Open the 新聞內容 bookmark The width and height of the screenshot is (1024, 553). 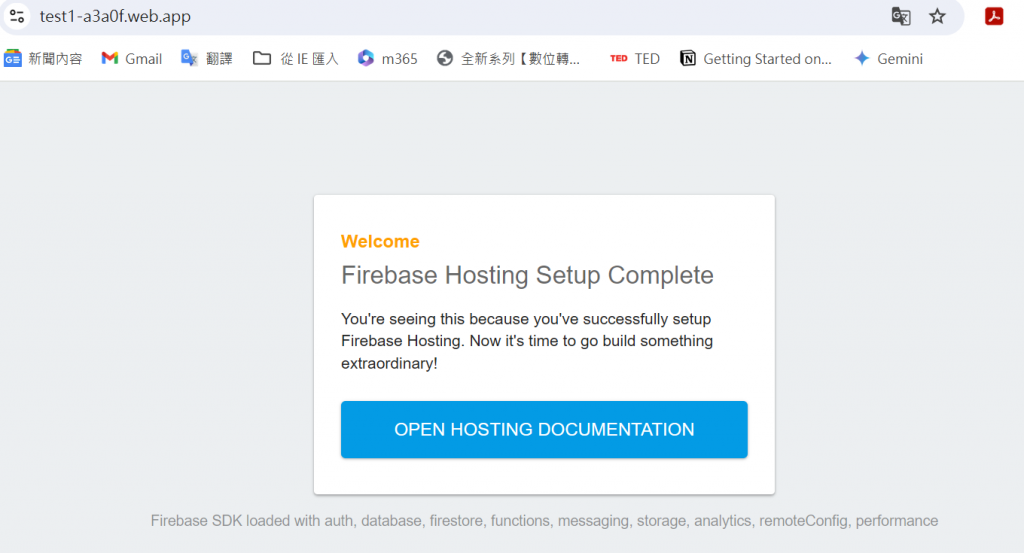click(x=43, y=59)
